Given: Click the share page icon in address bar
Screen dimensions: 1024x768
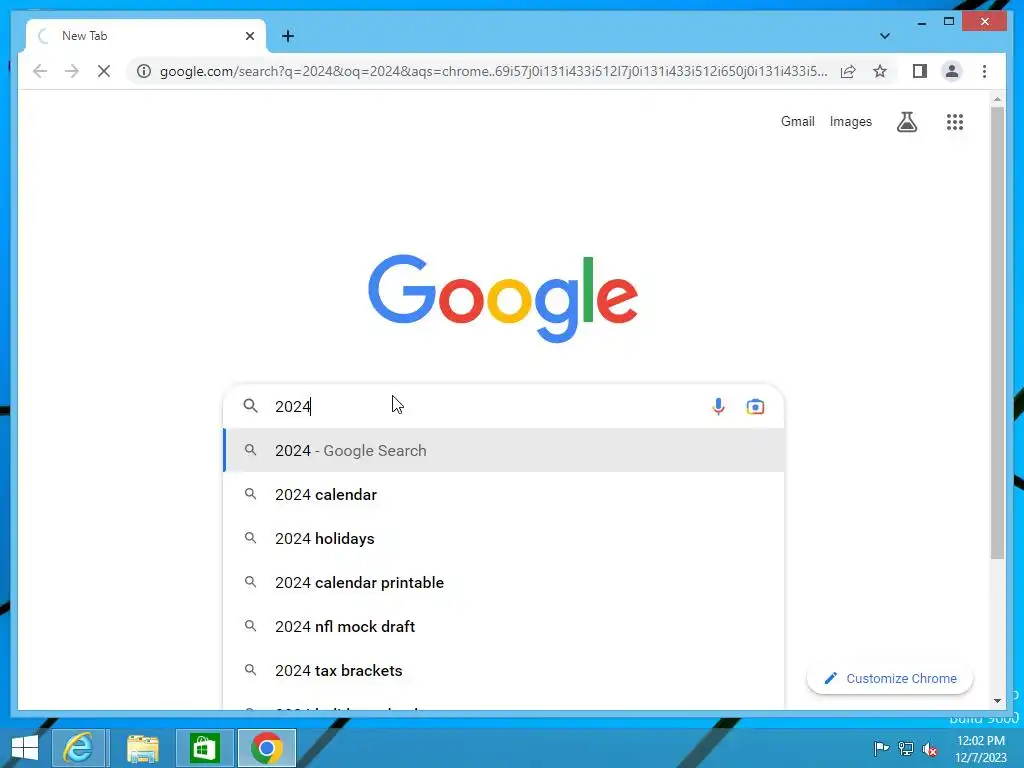Looking at the screenshot, I should [x=848, y=71].
